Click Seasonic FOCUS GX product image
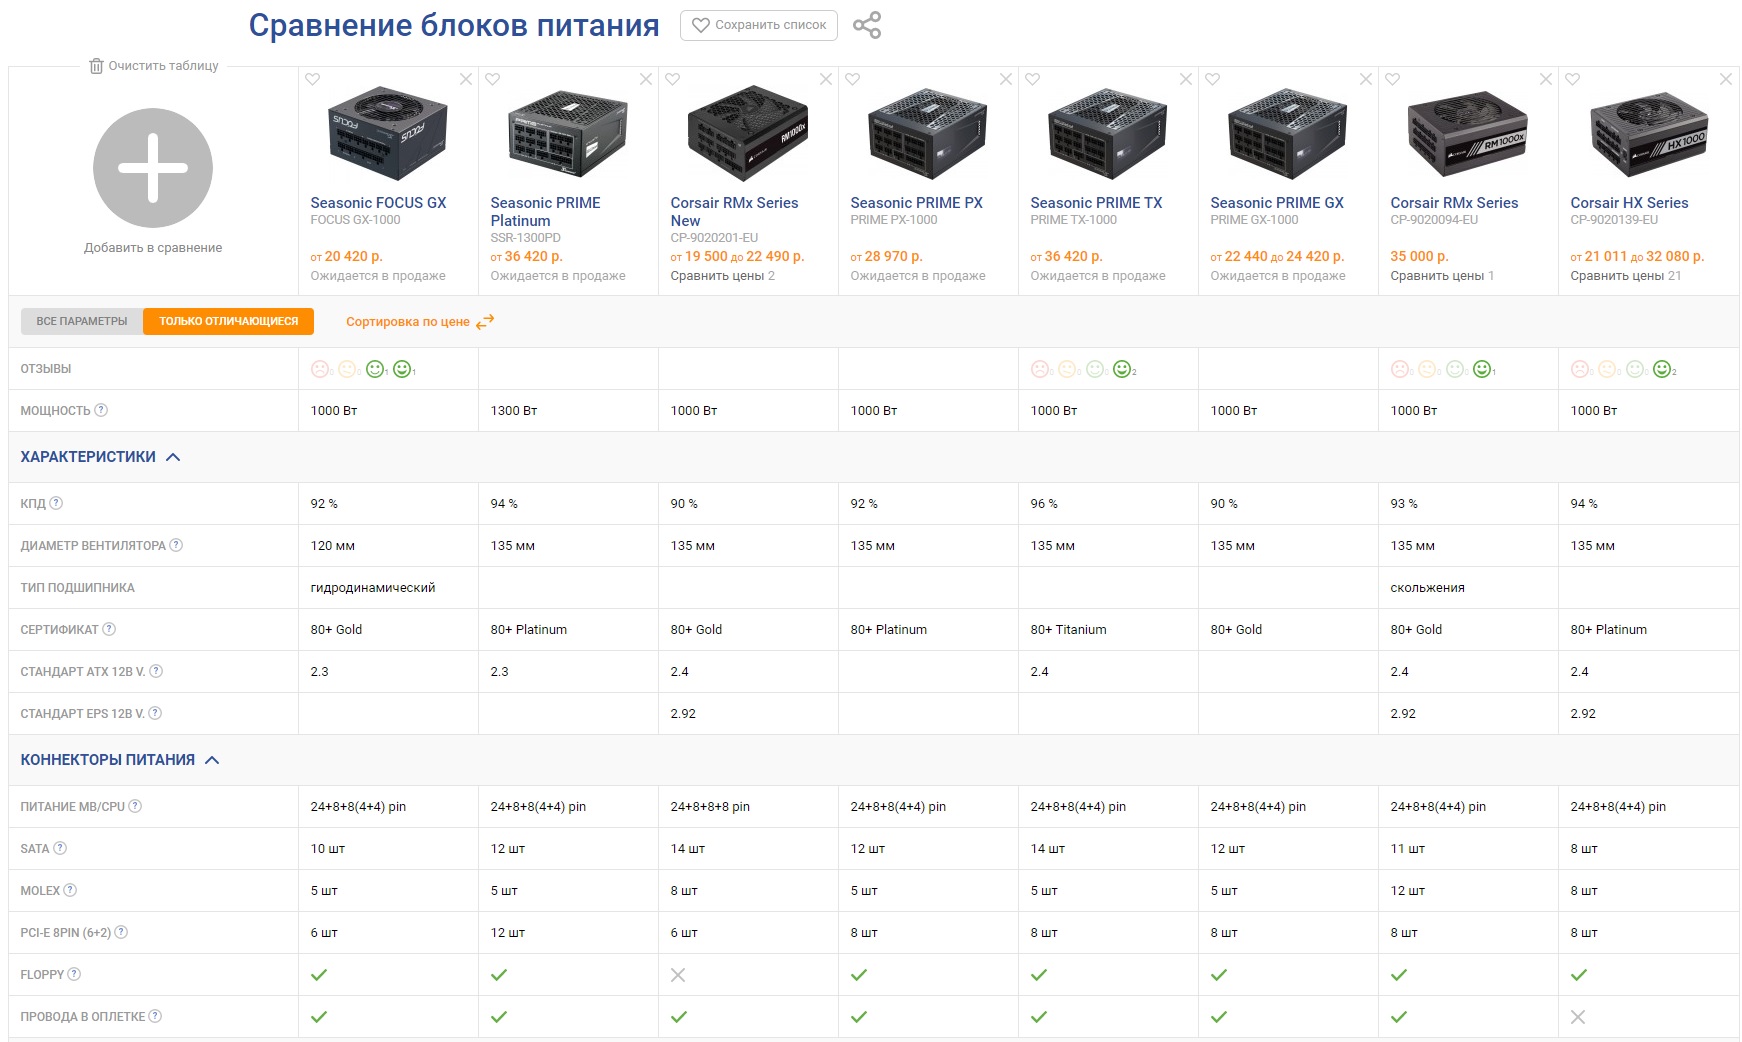Image resolution: width=1742 pixels, height=1042 pixels. tap(388, 134)
